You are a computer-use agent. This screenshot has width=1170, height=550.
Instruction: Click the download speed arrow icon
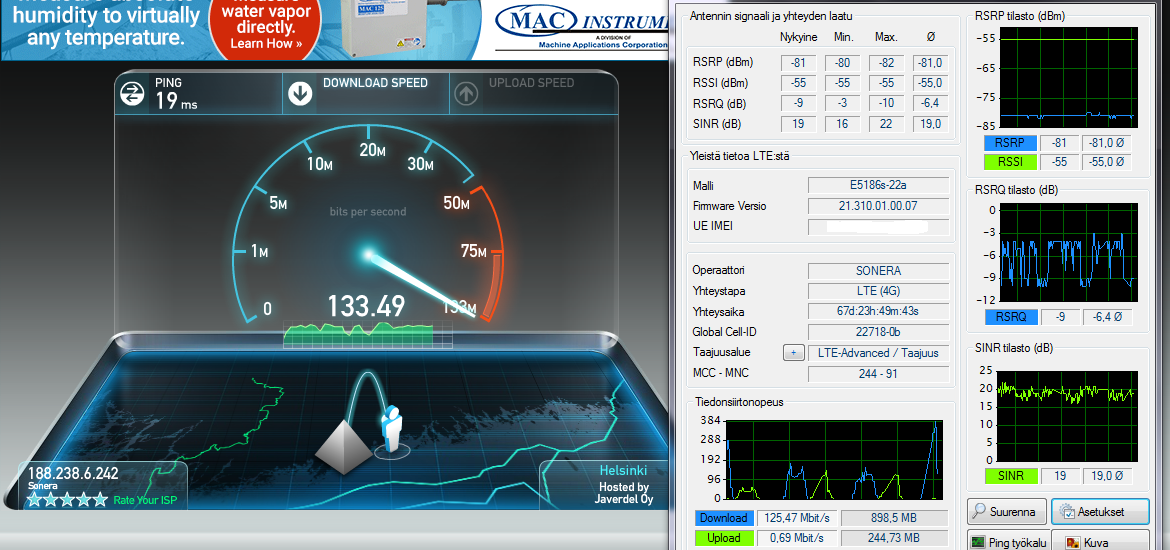[x=300, y=94]
